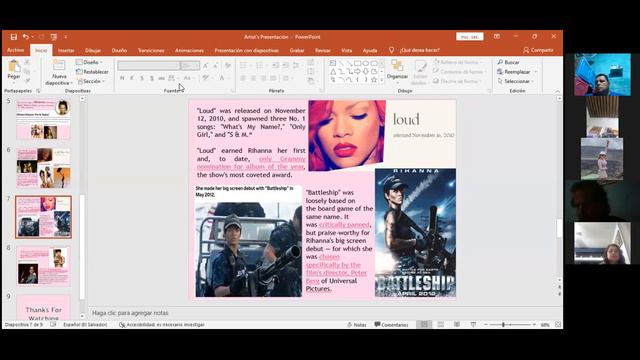Start slideshow icon in status bar
This screenshot has width=640, height=360.
pyautogui.click(x=473, y=325)
